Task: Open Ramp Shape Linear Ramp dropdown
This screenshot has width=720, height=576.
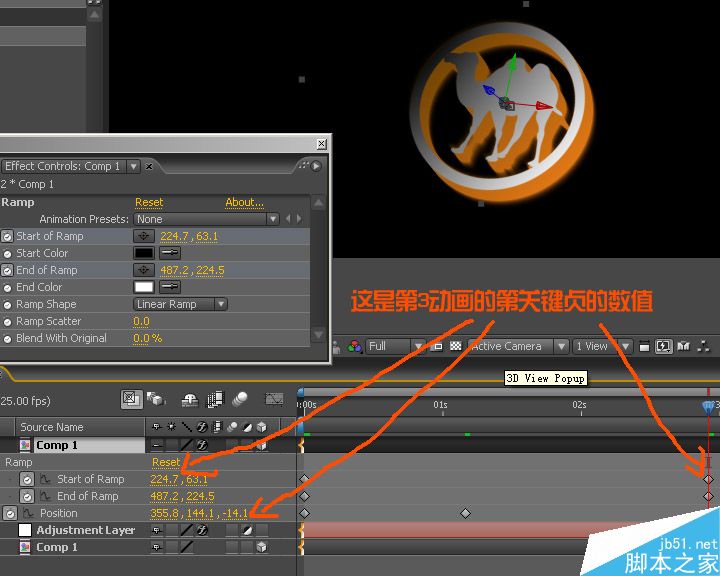Action: [180, 304]
